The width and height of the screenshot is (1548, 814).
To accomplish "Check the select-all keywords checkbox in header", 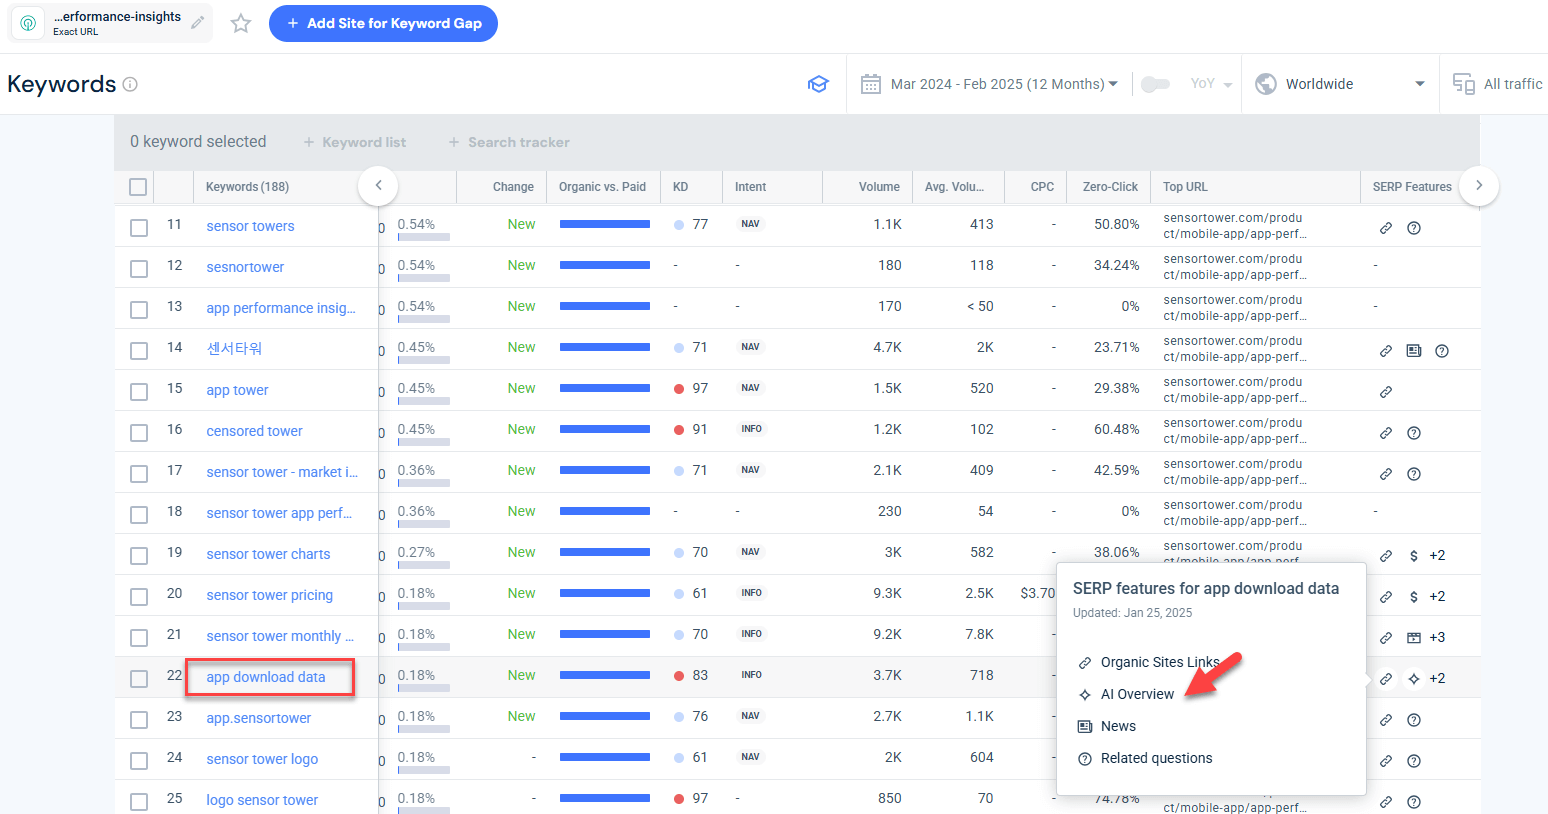I will pyautogui.click(x=138, y=187).
